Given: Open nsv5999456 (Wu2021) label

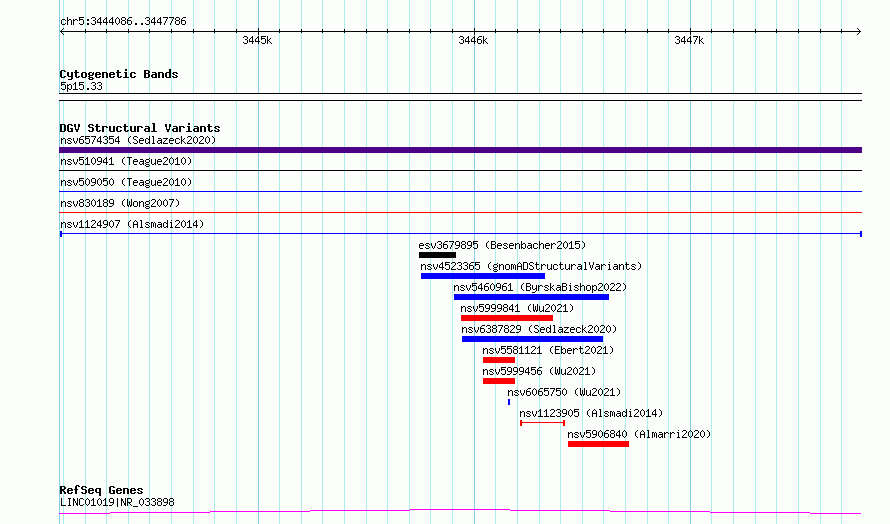Looking at the screenshot, I should pyautogui.click(x=539, y=371).
